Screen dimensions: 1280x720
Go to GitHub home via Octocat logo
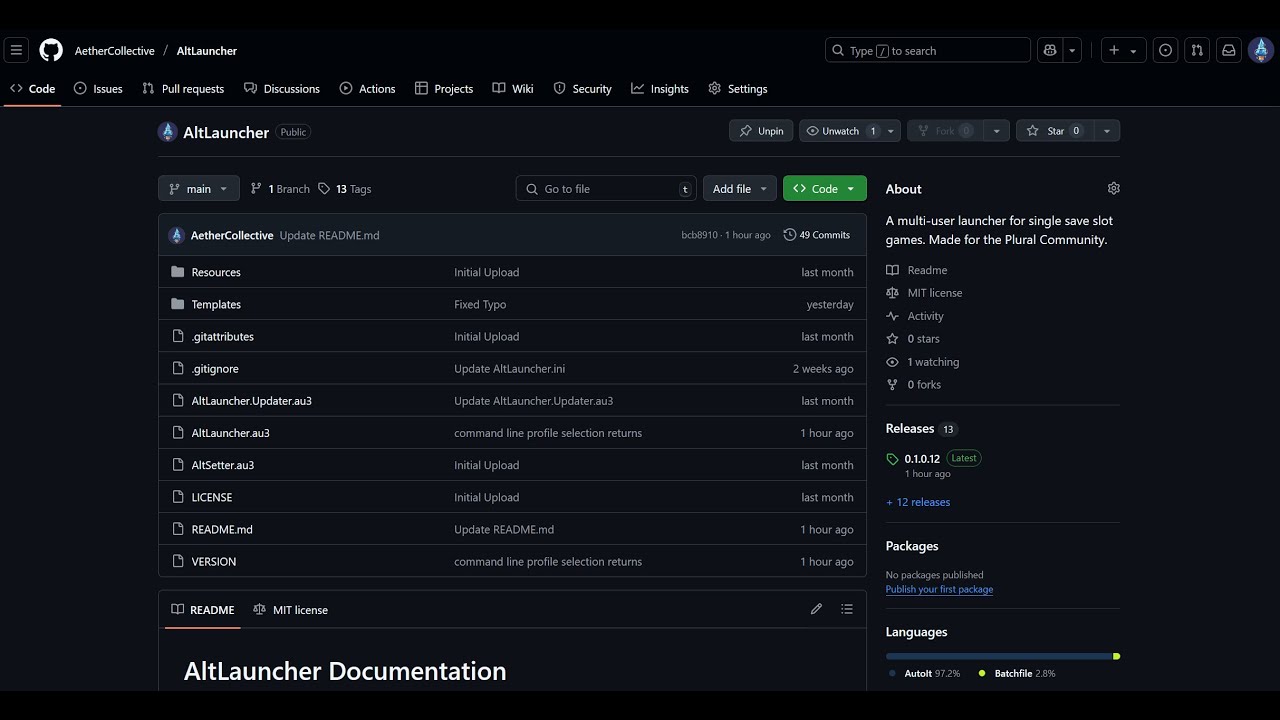tap(51, 50)
